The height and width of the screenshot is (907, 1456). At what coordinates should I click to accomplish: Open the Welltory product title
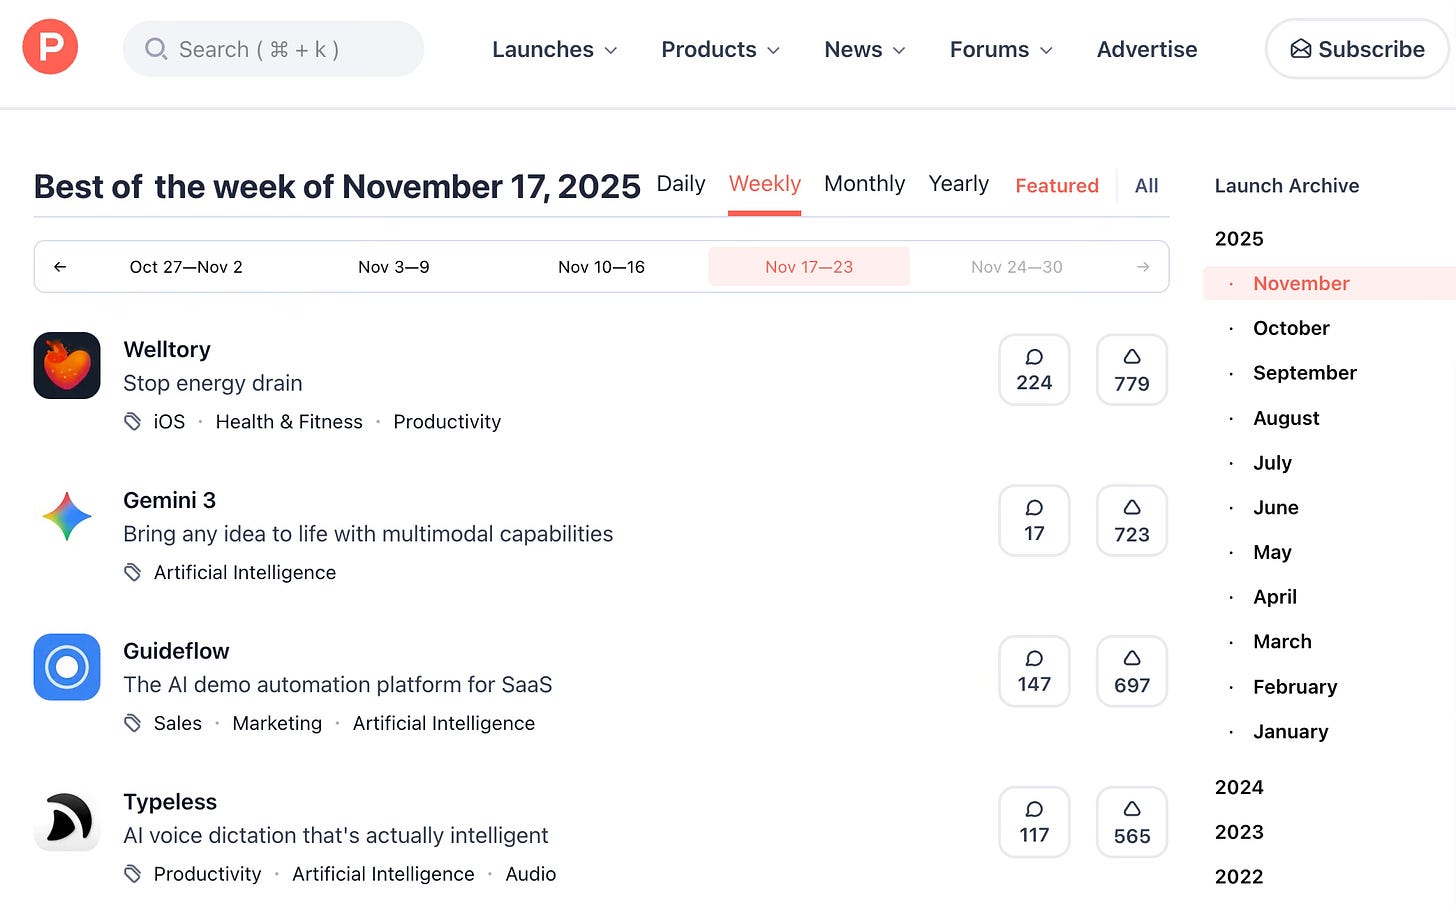tap(167, 350)
